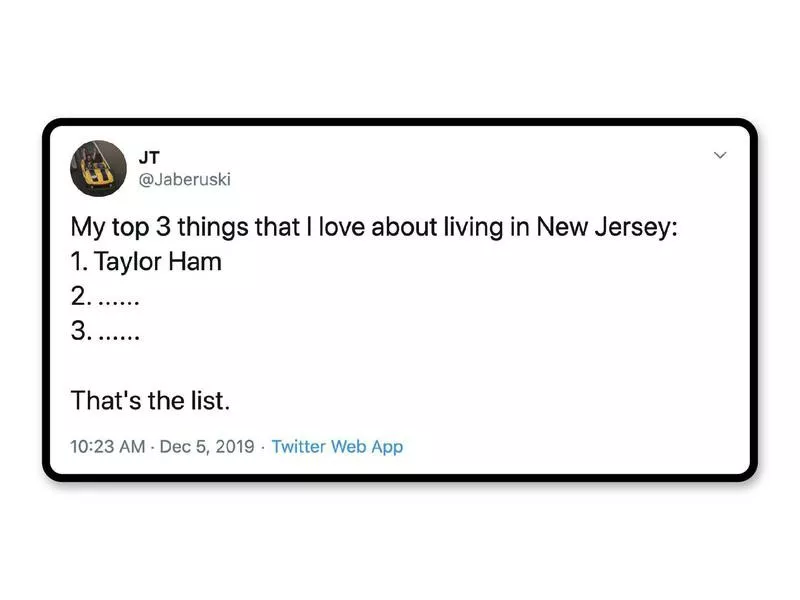This screenshot has width=800, height=600.
Task: Click the "3. ......" list line
Action: (105, 334)
